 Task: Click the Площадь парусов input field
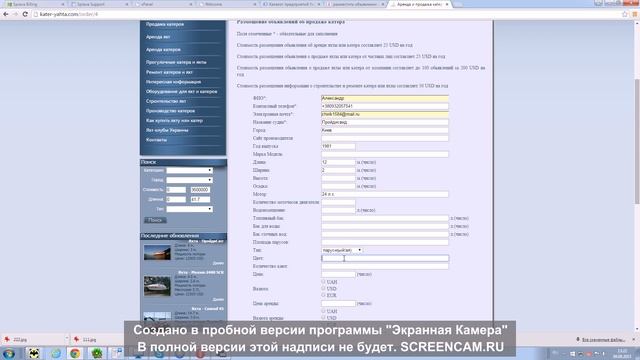(x=384, y=242)
